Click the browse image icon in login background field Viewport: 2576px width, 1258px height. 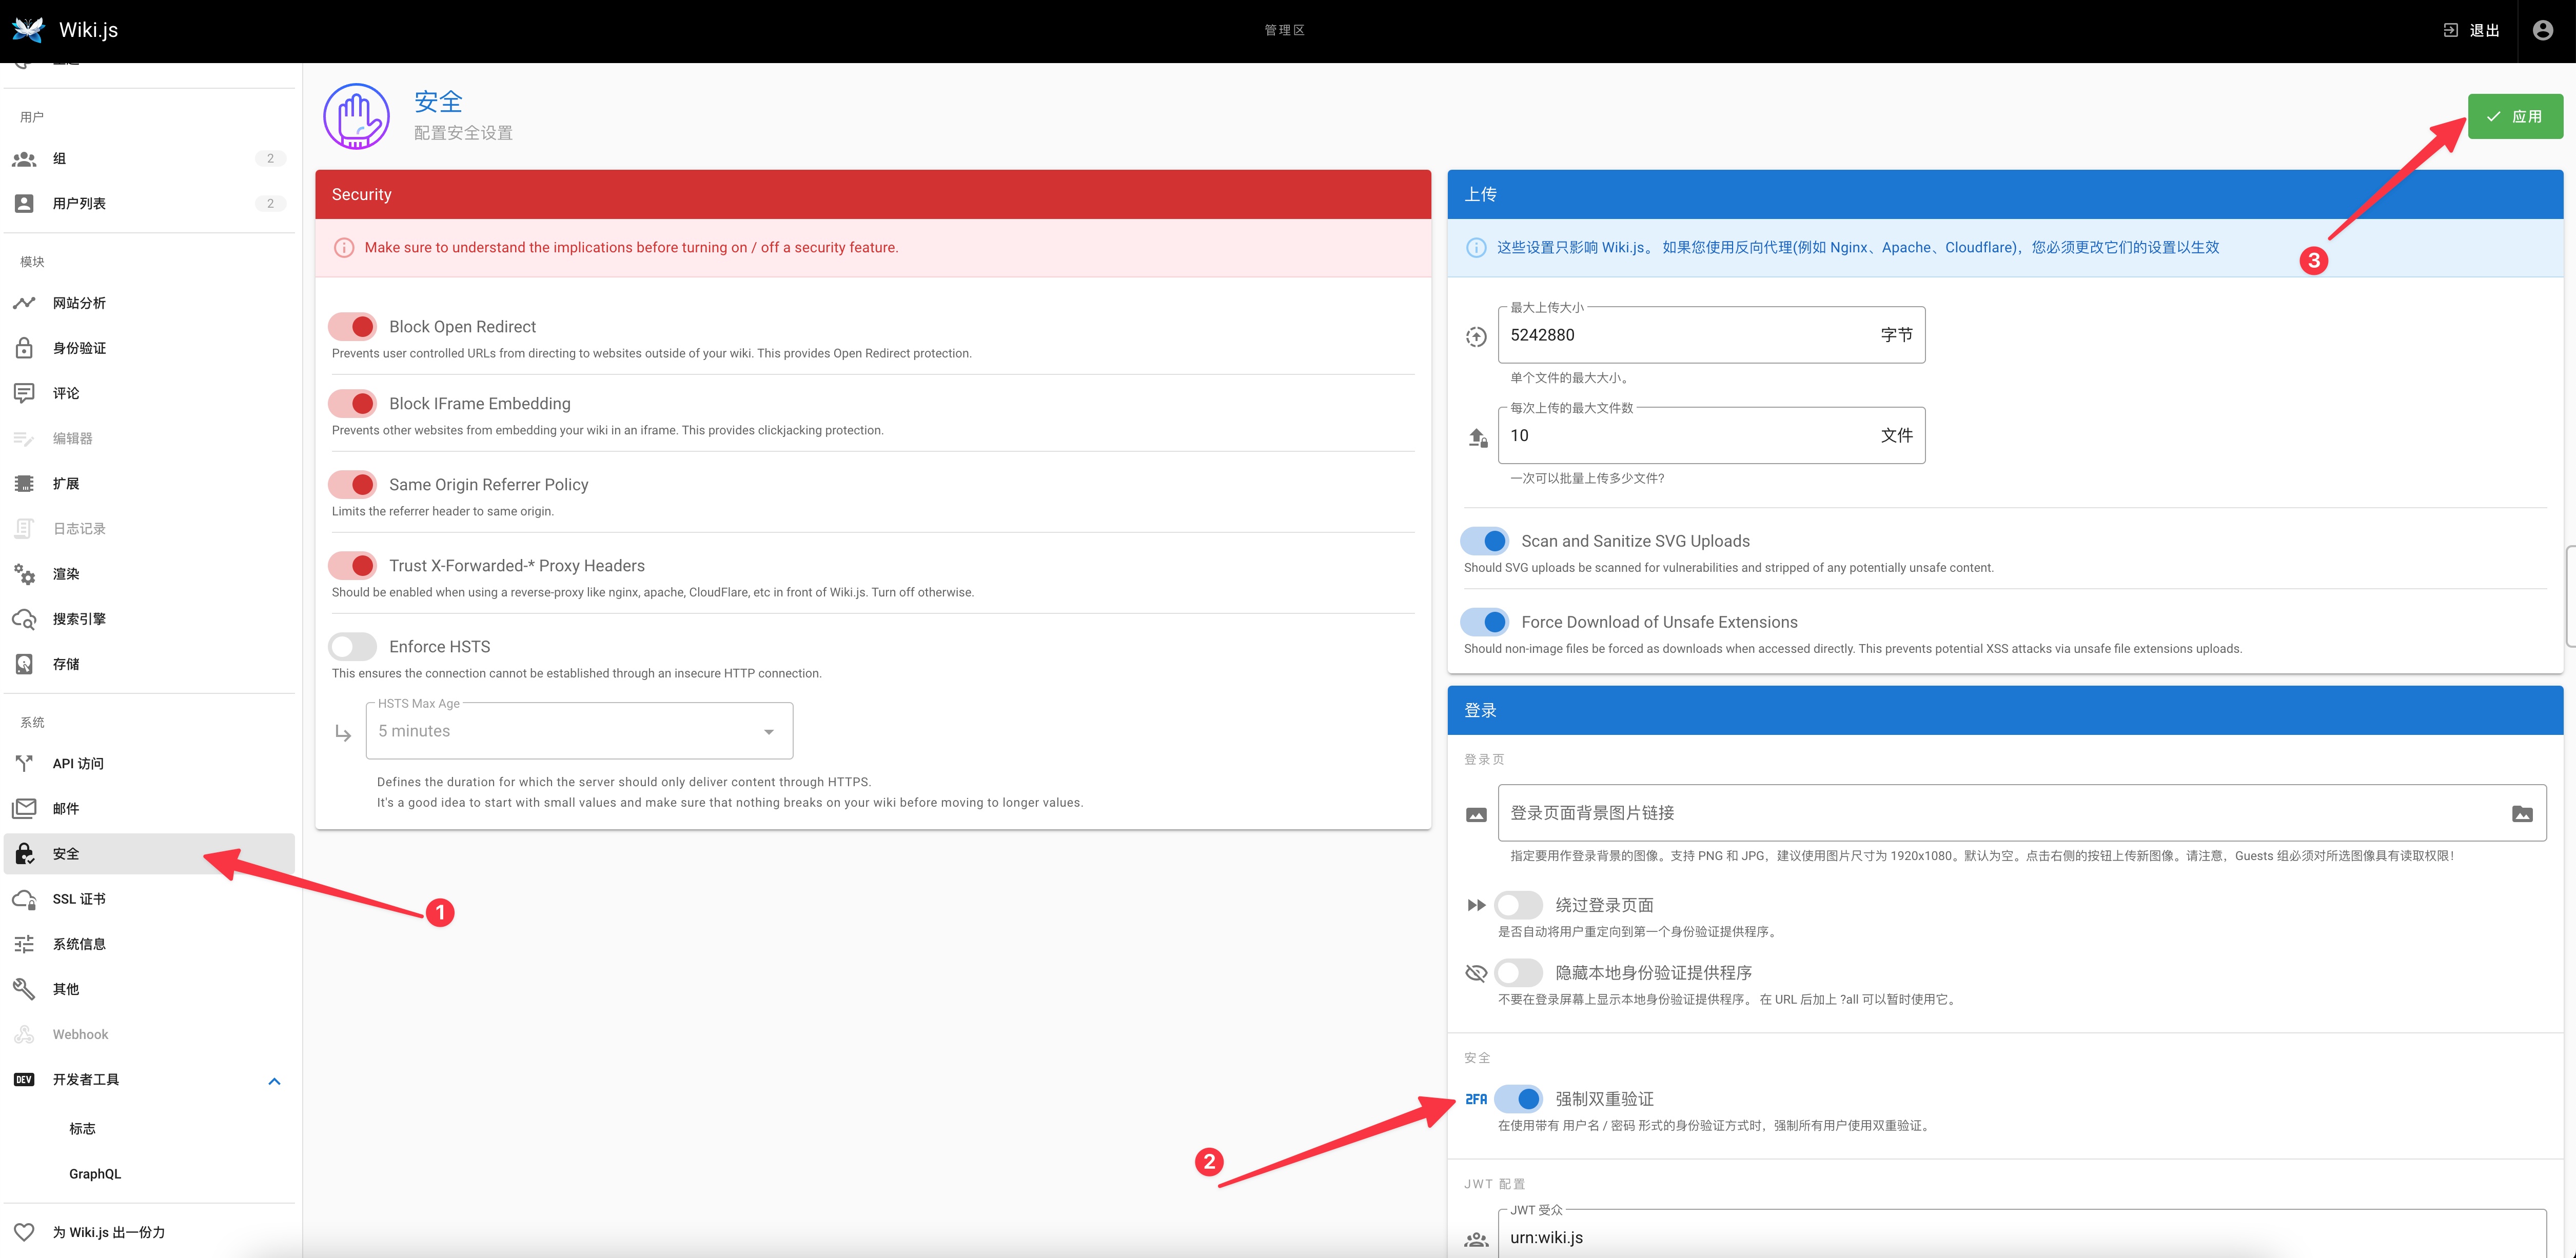pyautogui.click(x=2522, y=814)
